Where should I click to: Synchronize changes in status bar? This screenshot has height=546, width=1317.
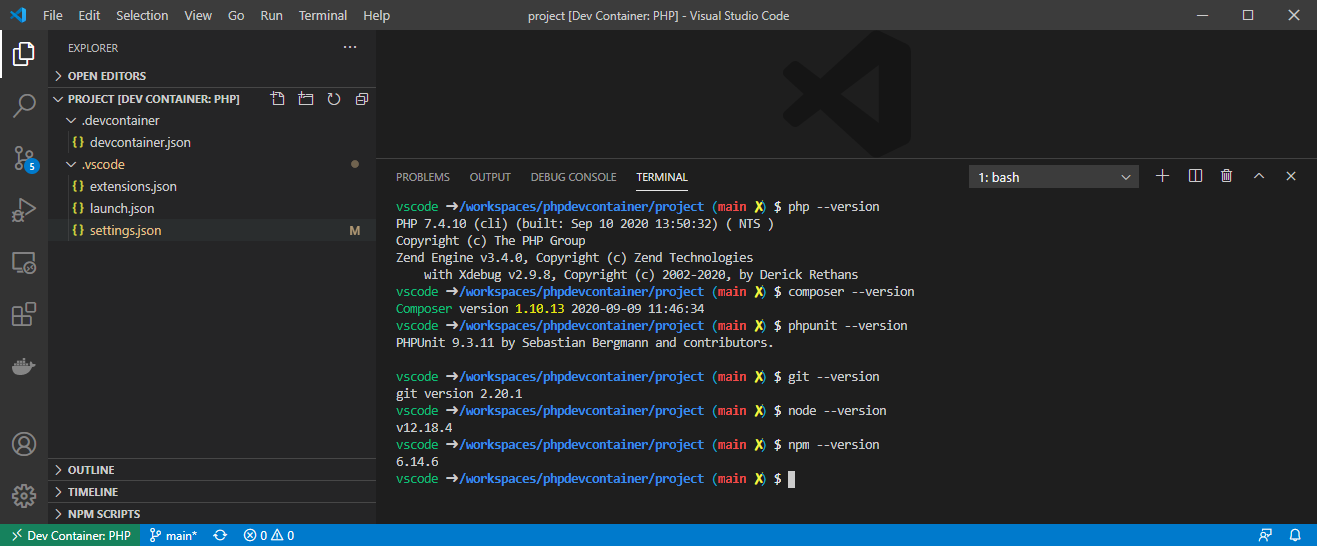pyautogui.click(x=220, y=535)
